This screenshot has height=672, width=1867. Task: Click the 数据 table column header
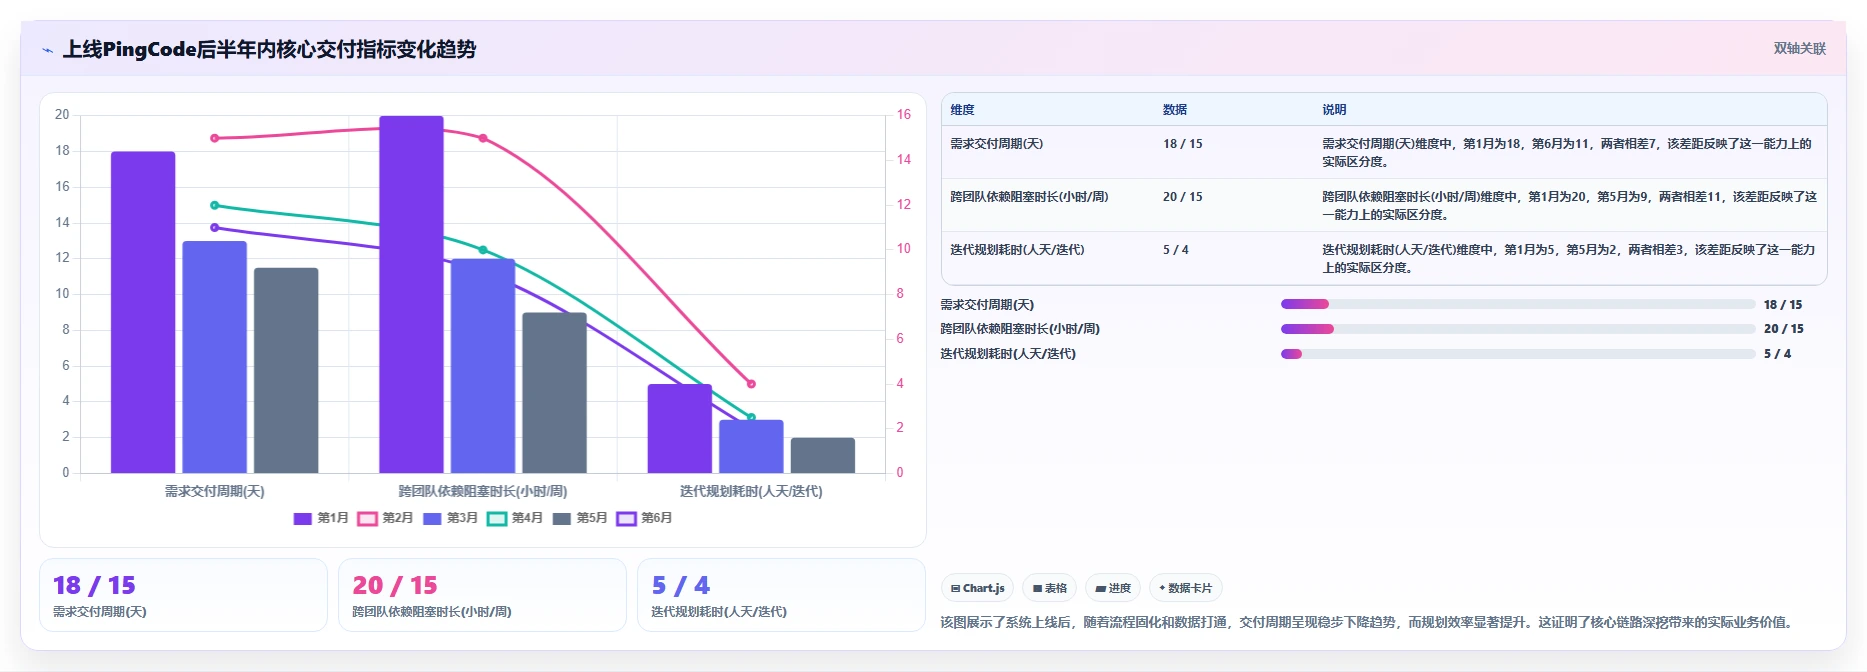point(1175,110)
